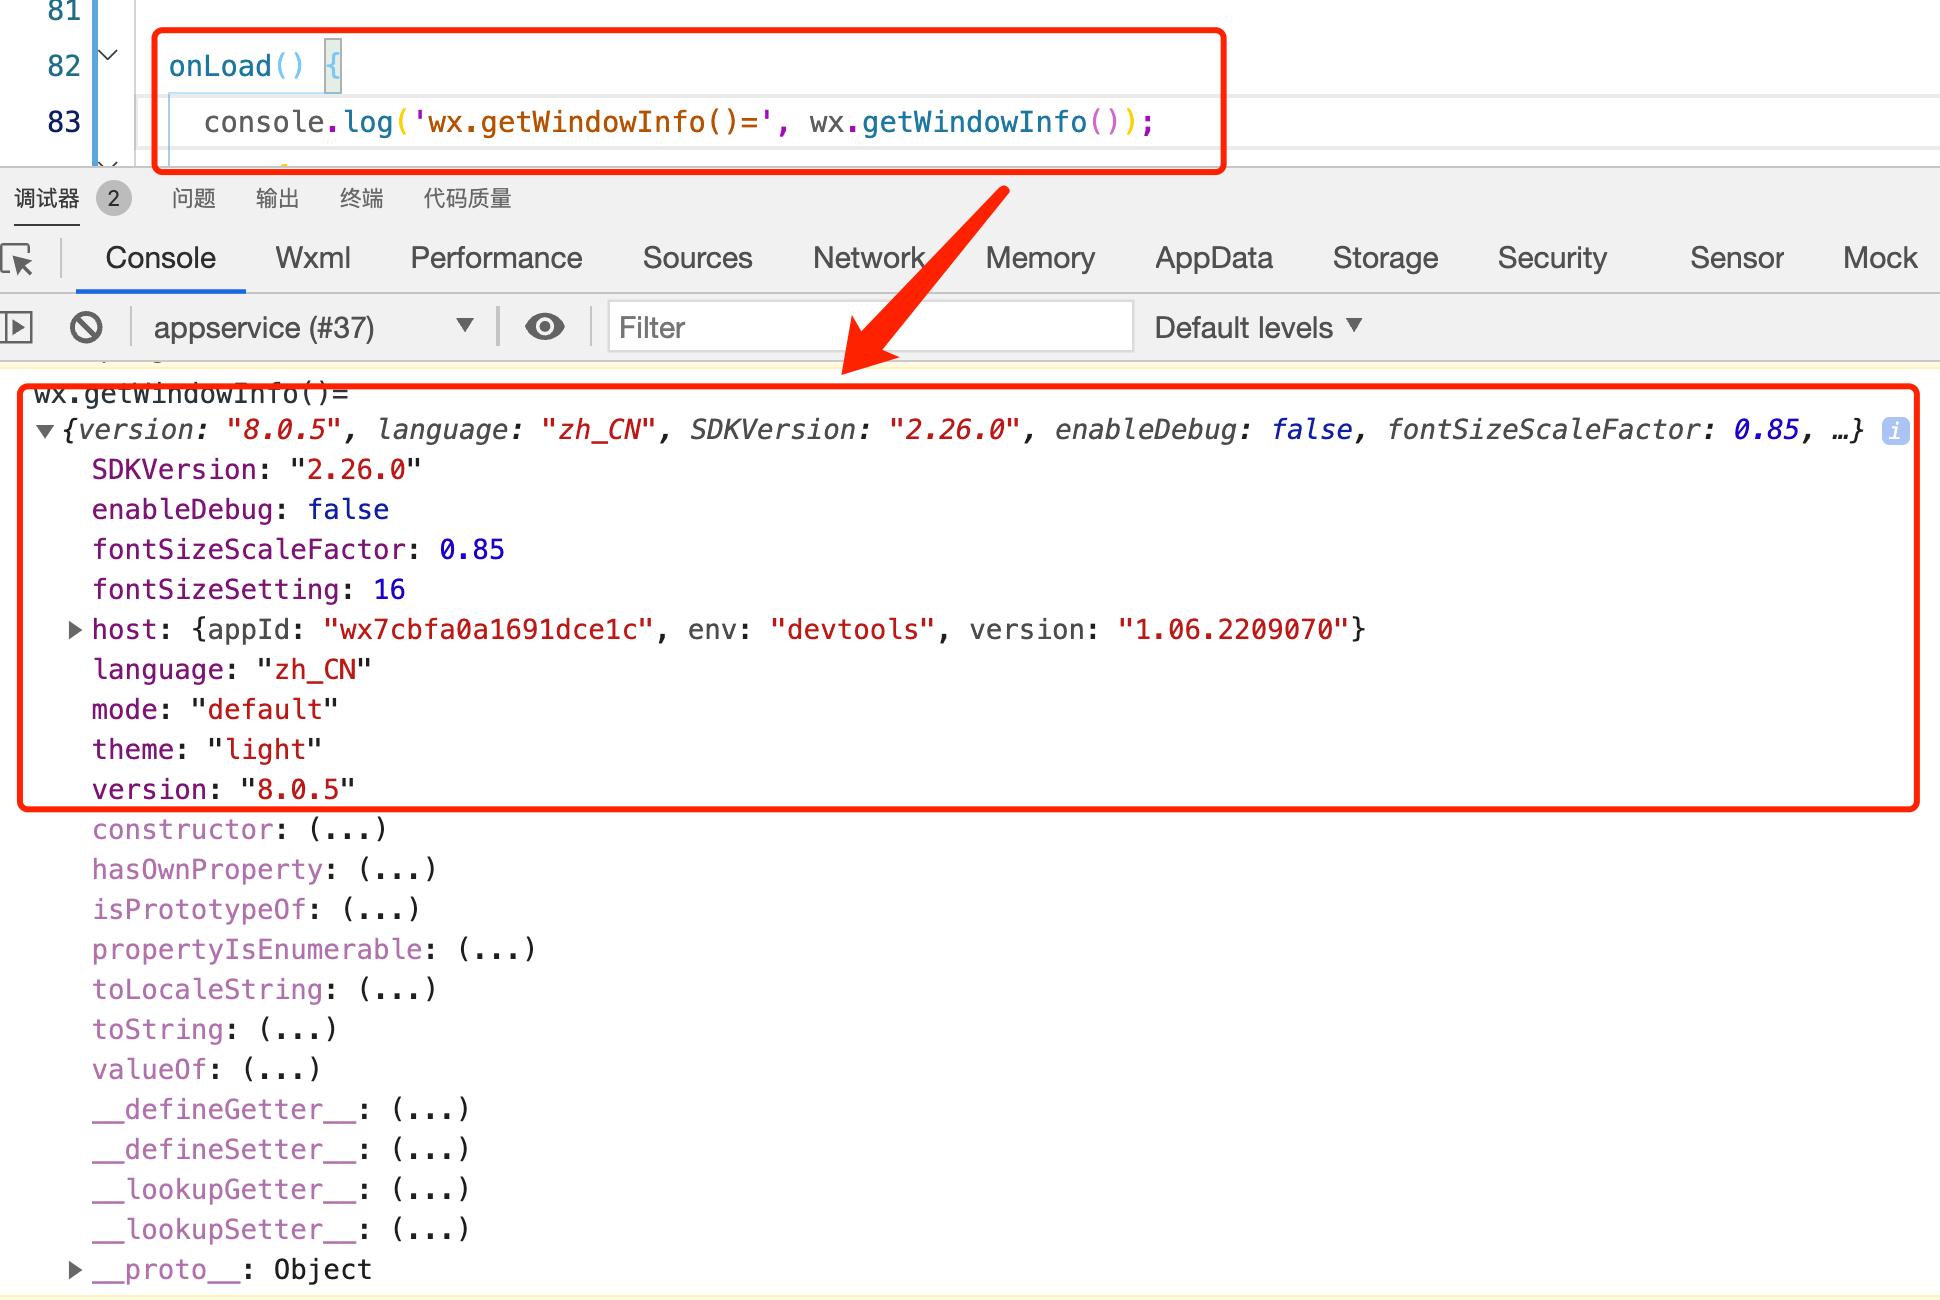Switch to the Wxml tab
This screenshot has height=1300, width=1940.
point(313,258)
